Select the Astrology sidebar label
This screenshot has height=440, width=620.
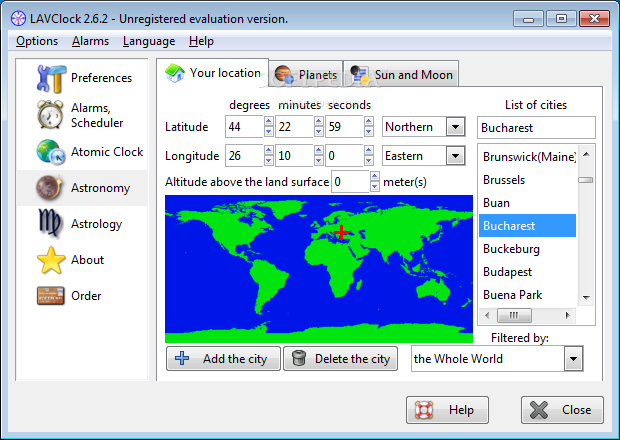96,224
